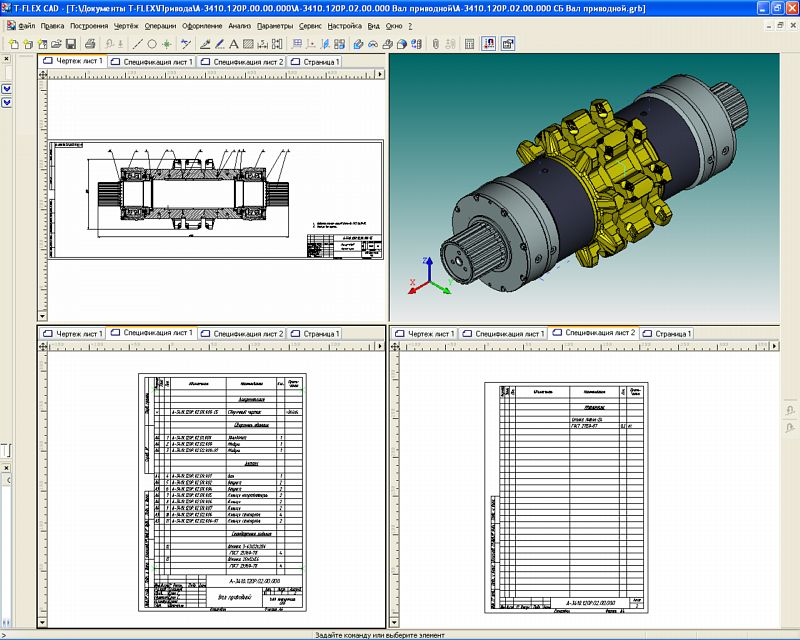Viewport: 800px width, 640px height.
Task: Select the straight line construction tool
Action: point(139,44)
